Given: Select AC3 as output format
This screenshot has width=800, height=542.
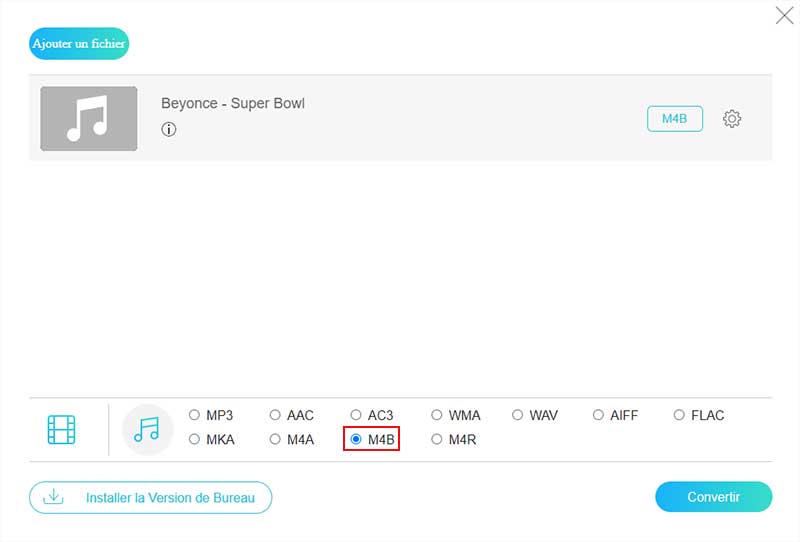Looking at the screenshot, I should (x=357, y=415).
